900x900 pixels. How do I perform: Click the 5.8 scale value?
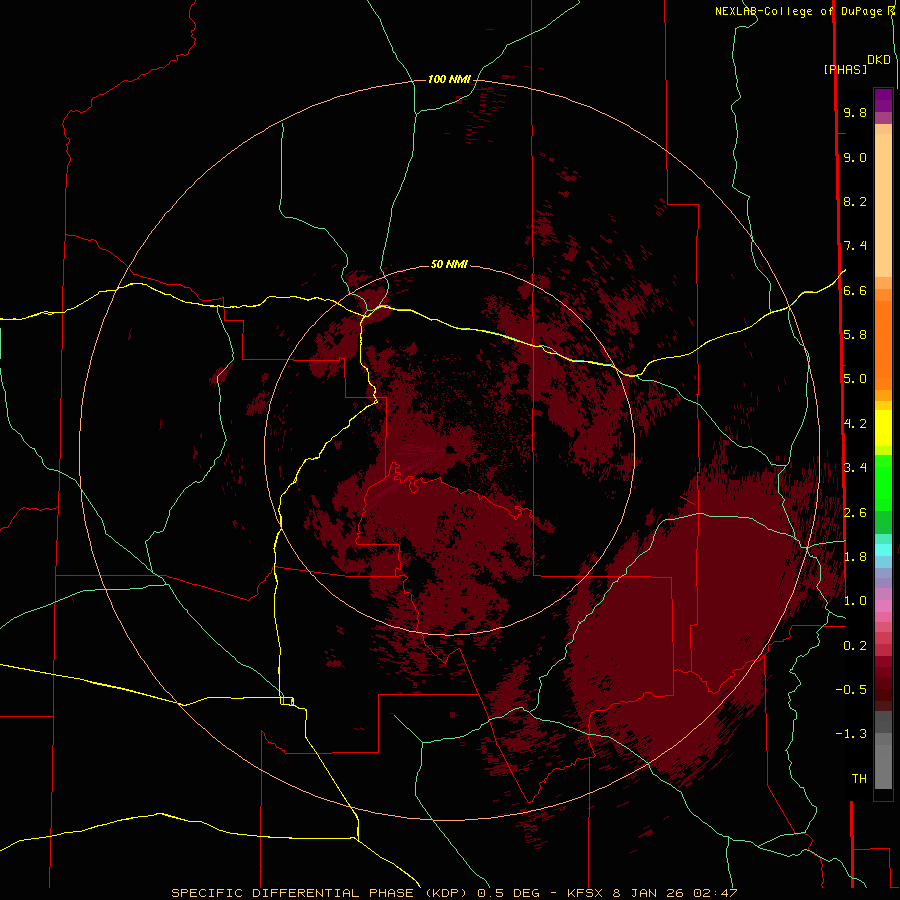point(855,335)
